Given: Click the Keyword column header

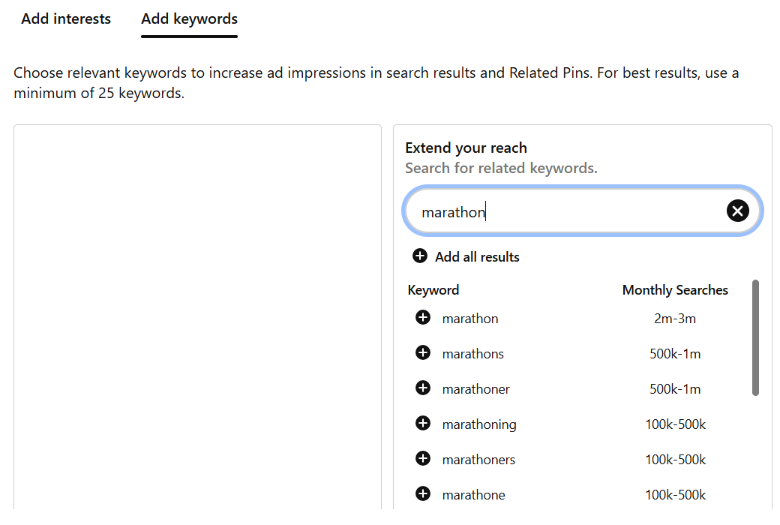Looking at the screenshot, I should (x=433, y=290).
